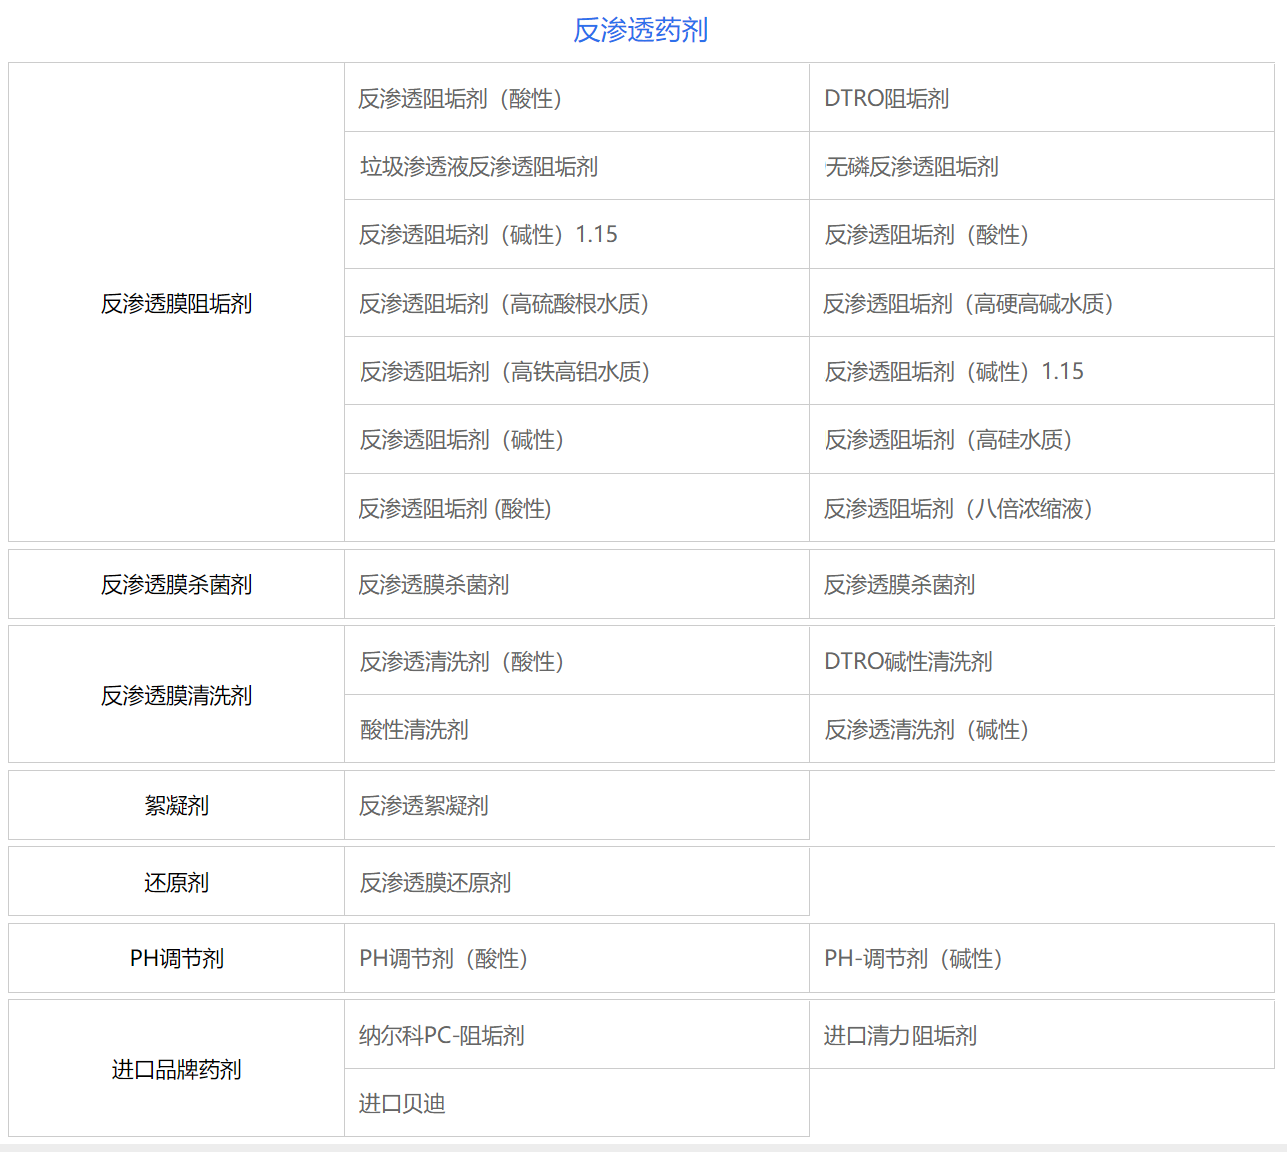Viewport: 1287px width, 1152px height.
Task: Open 反渗透清洗剂（酸性）link
Action: (462, 661)
